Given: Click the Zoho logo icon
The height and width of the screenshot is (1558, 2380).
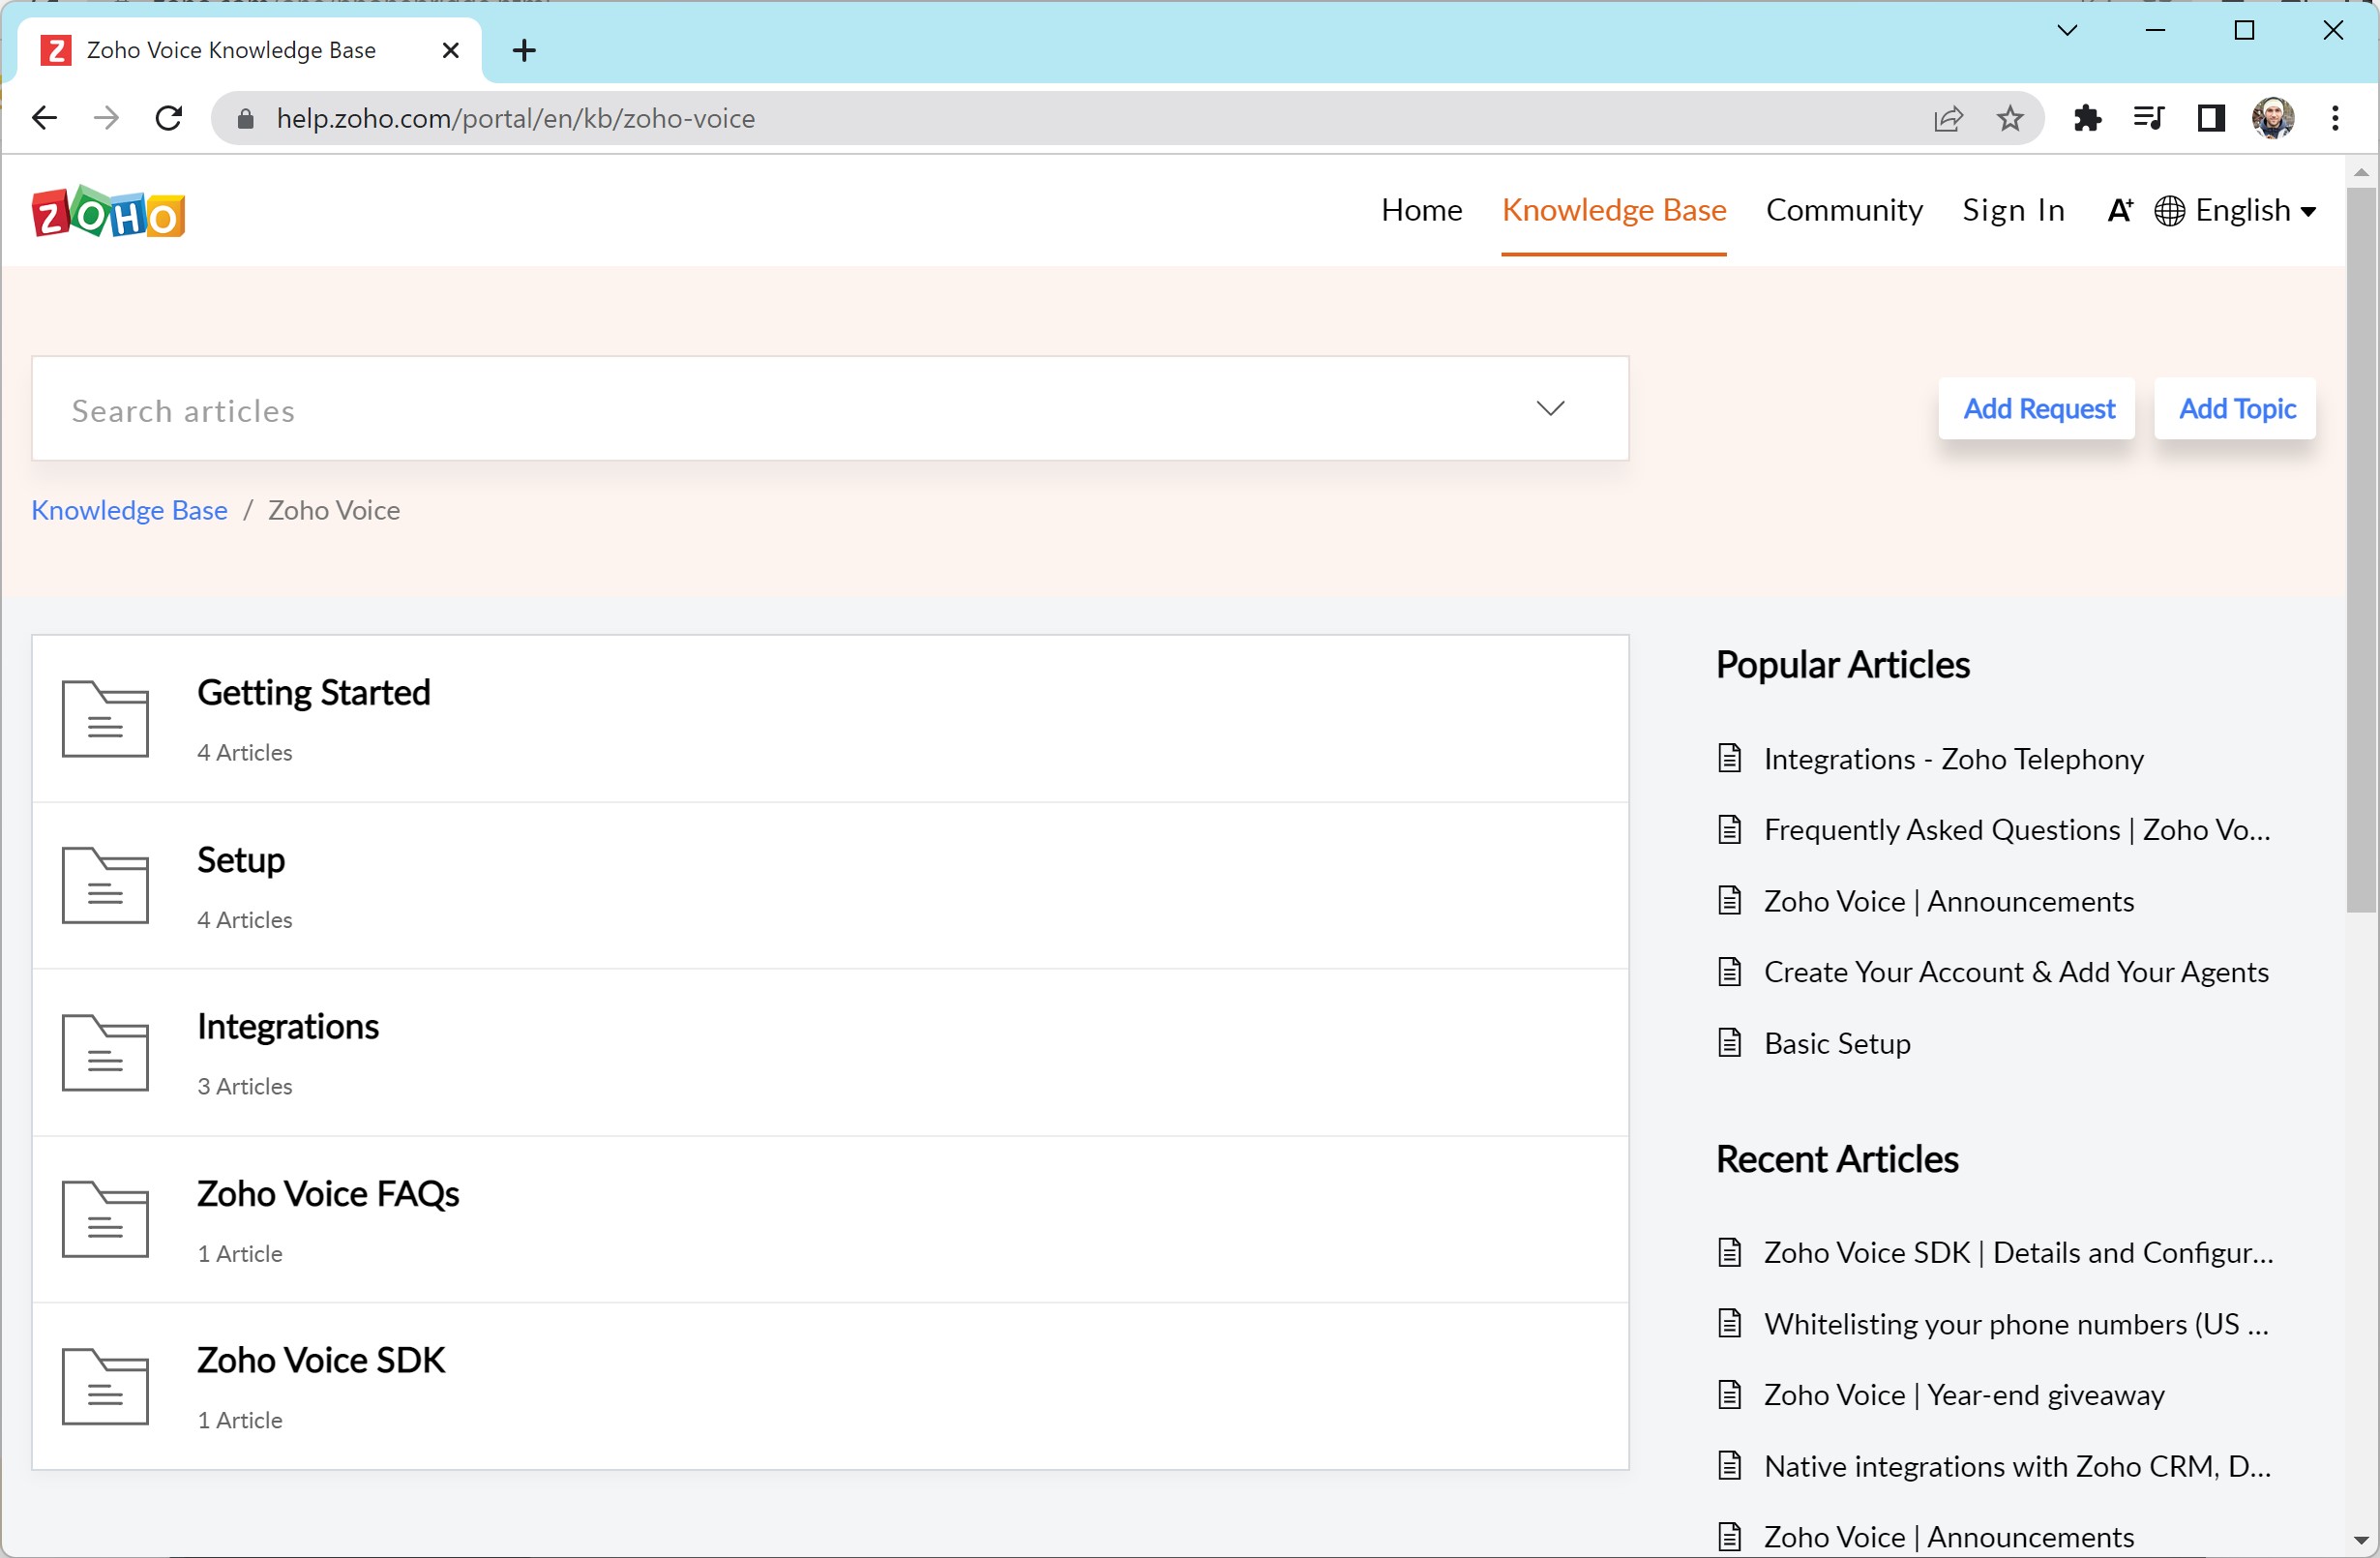Looking at the screenshot, I should (109, 212).
